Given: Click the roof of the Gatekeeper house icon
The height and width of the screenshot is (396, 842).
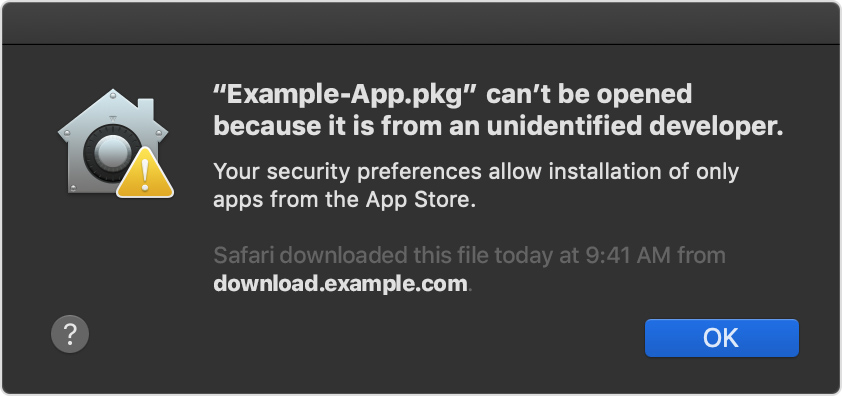Looking at the screenshot, I should click(113, 111).
